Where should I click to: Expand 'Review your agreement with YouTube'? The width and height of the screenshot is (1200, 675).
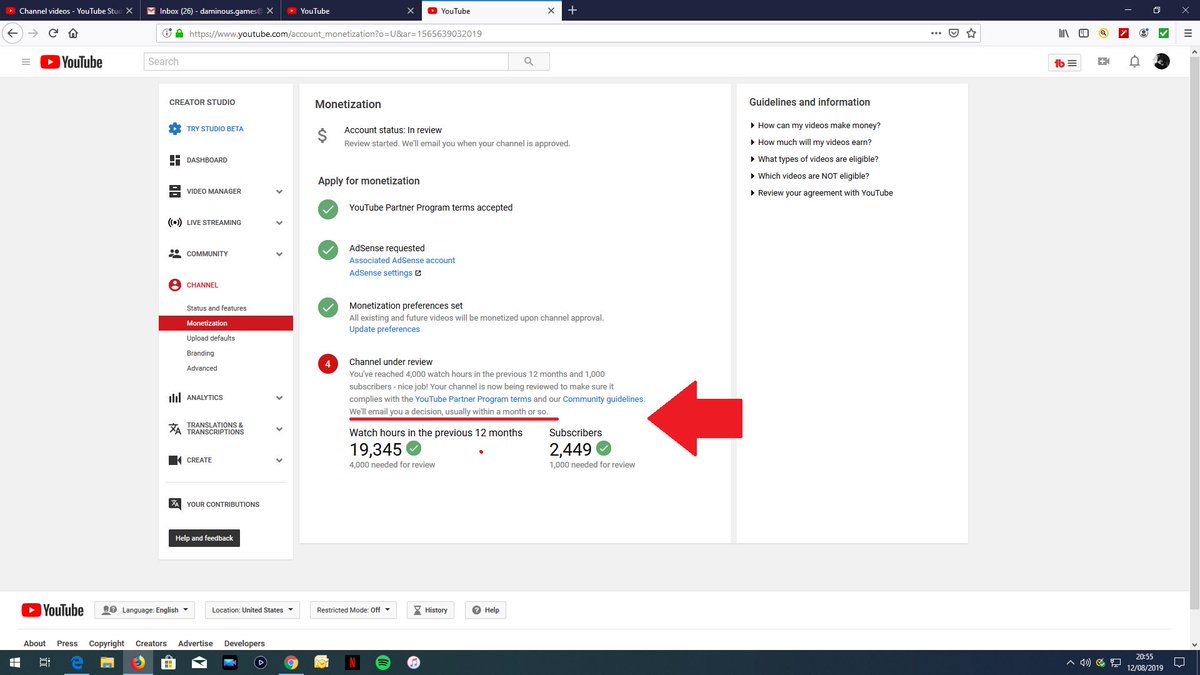coord(821,193)
